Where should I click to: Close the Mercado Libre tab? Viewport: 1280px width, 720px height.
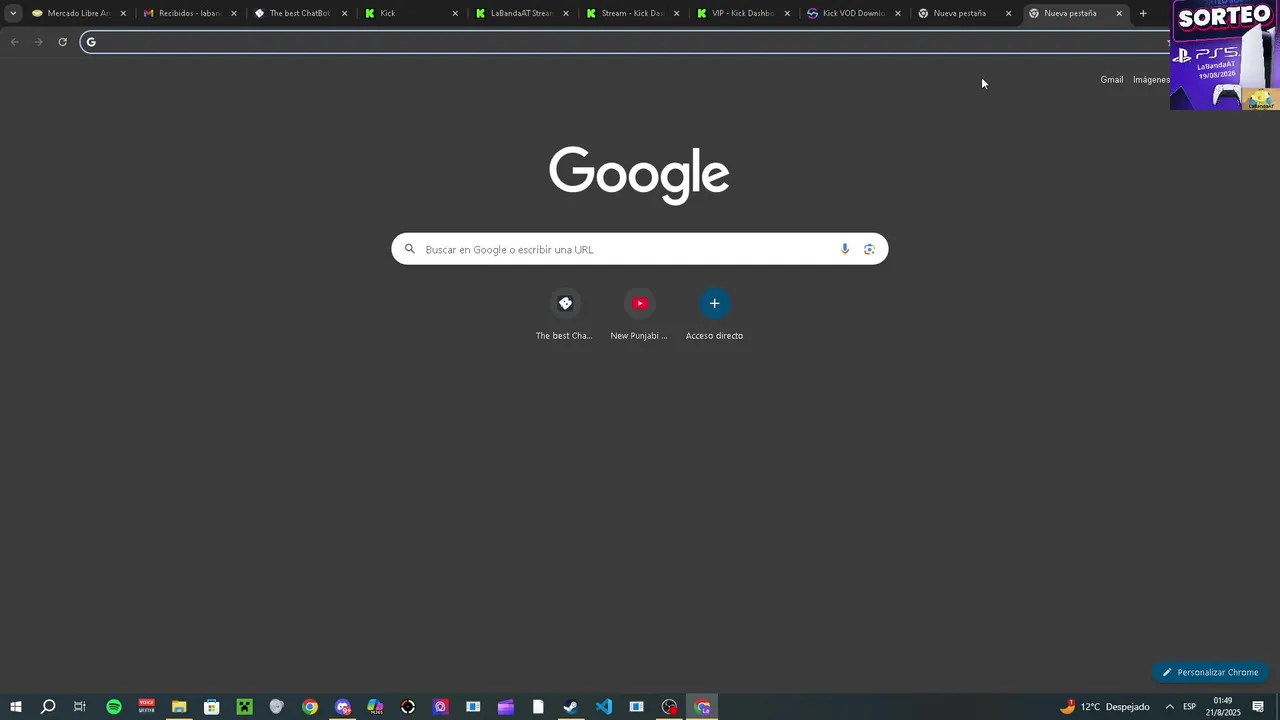point(123,13)
